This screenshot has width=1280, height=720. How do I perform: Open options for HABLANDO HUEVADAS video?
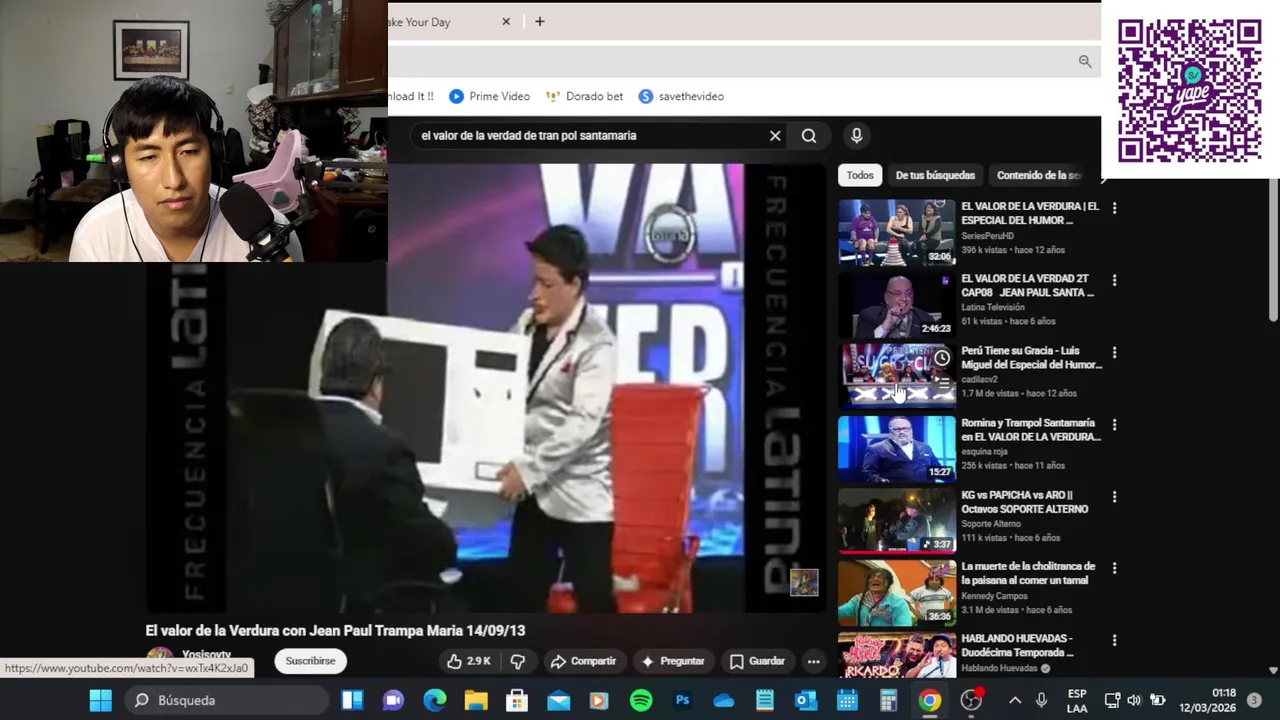pyautogui.click(x=1114, y=640)
